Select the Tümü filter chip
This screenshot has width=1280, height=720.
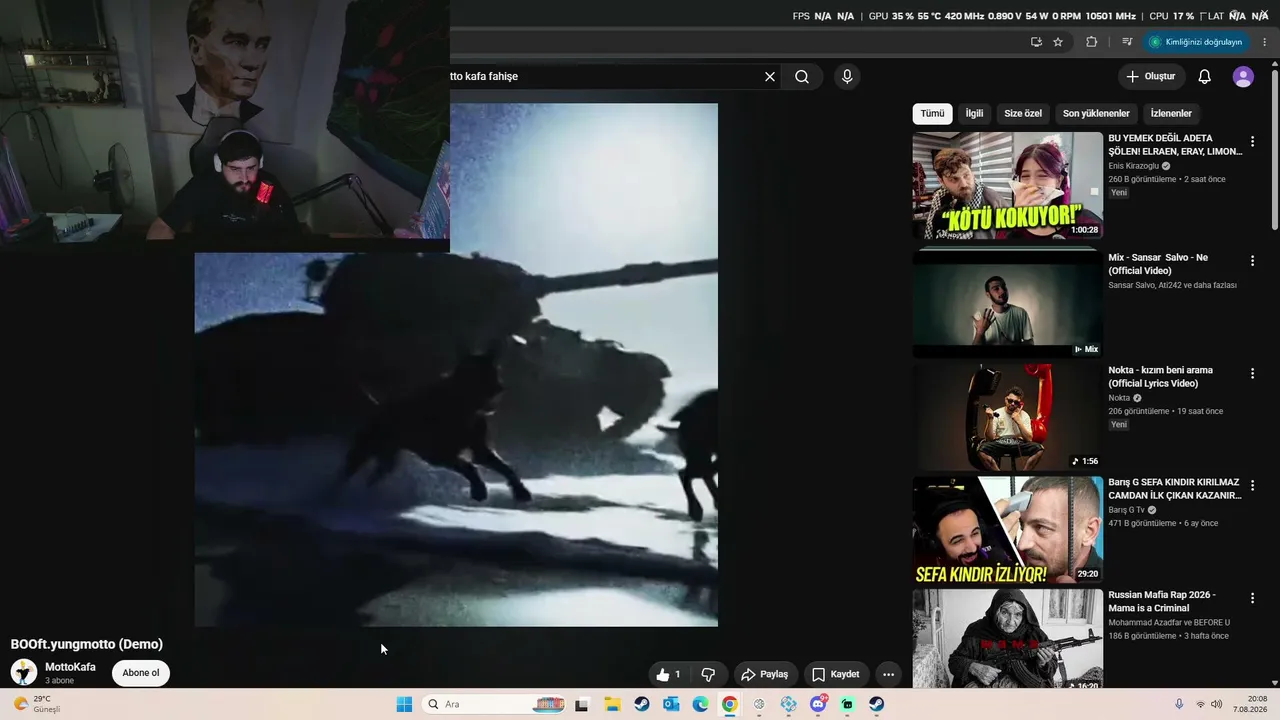[x=932, y=114]
